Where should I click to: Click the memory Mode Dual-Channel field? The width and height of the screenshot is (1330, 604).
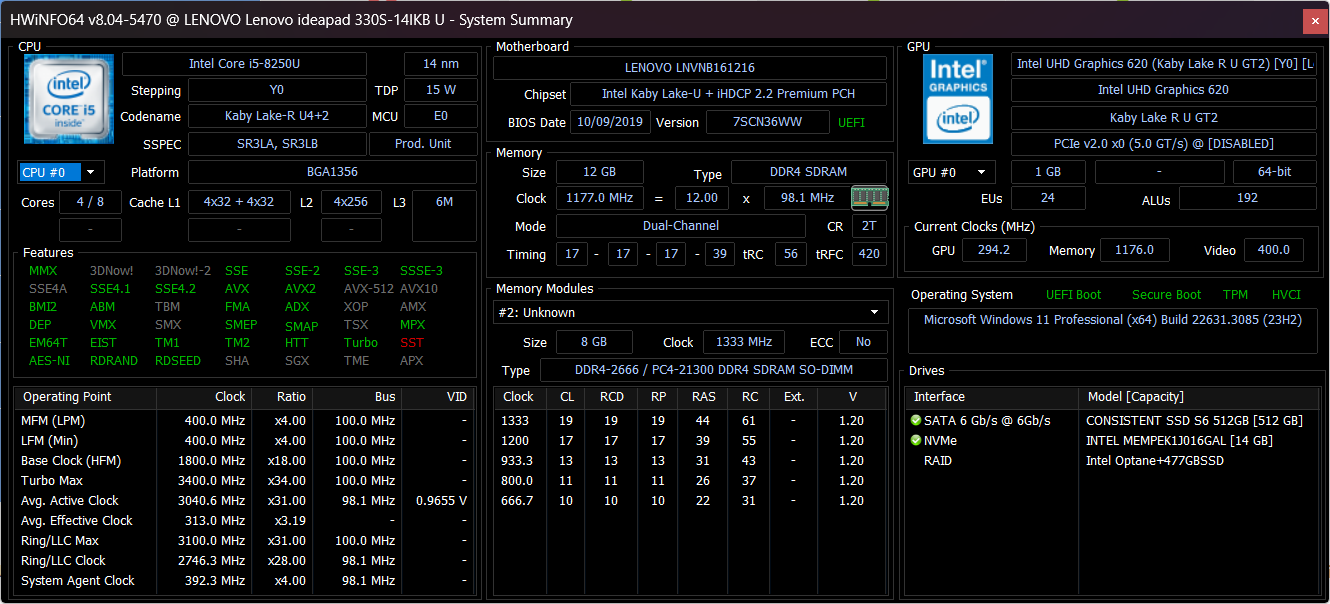tap(680, 226)
